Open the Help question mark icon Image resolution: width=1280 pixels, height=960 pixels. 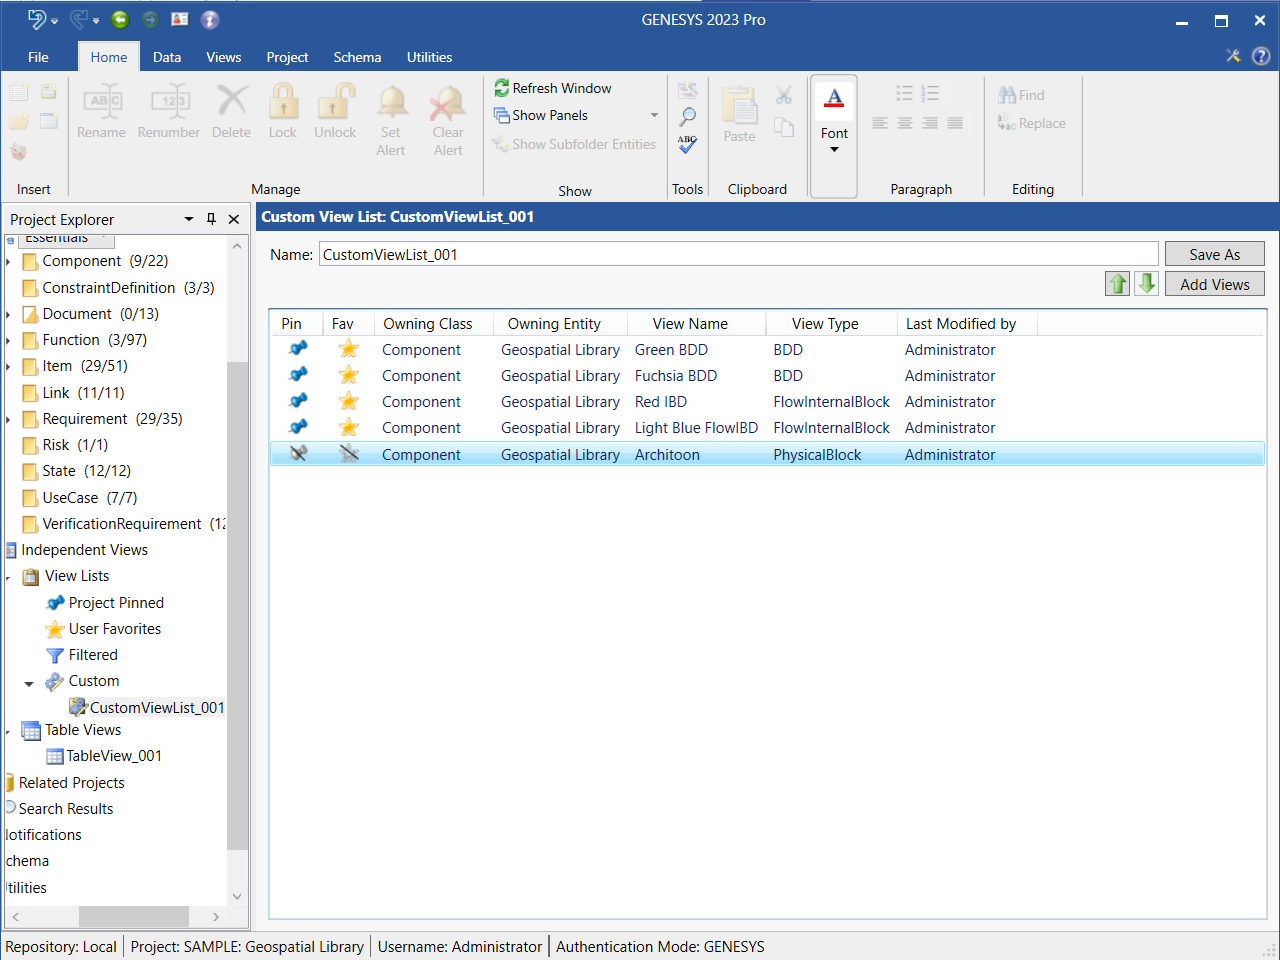[1261, 56]
